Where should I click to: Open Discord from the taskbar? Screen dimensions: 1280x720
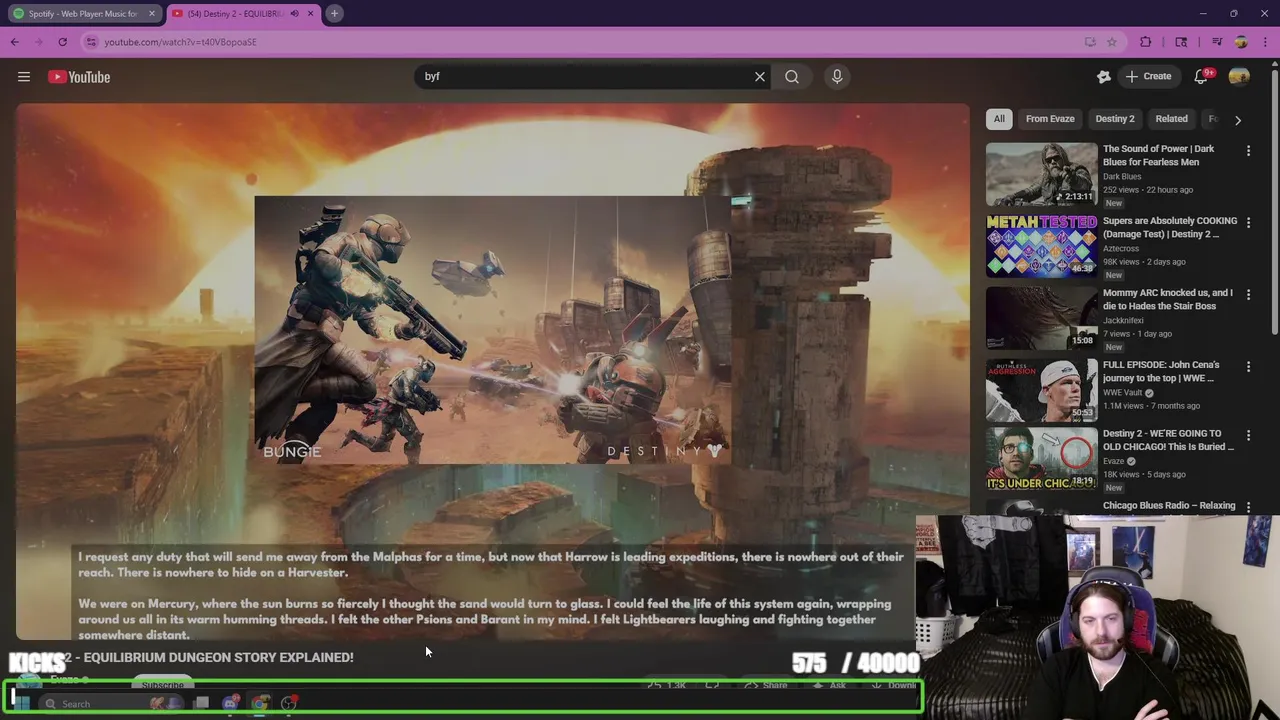pos(230,703)
